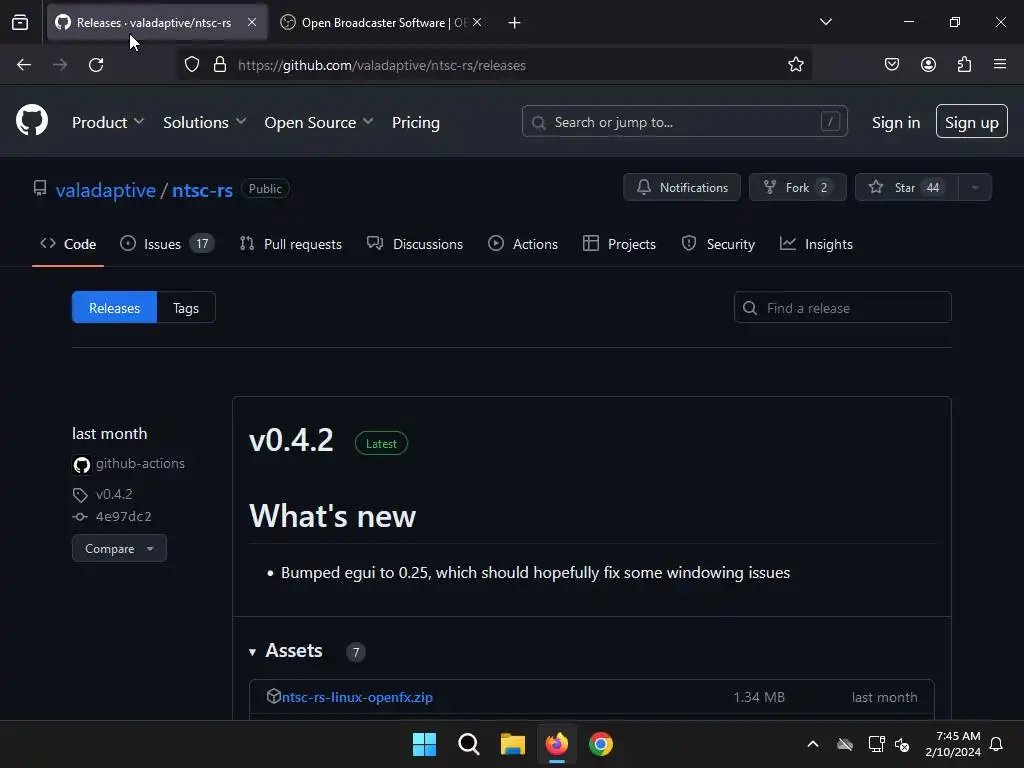Download ntsc-rs-linux-openfx.zip
Screen dimensions: 1024x768
(x=357, y=697)
